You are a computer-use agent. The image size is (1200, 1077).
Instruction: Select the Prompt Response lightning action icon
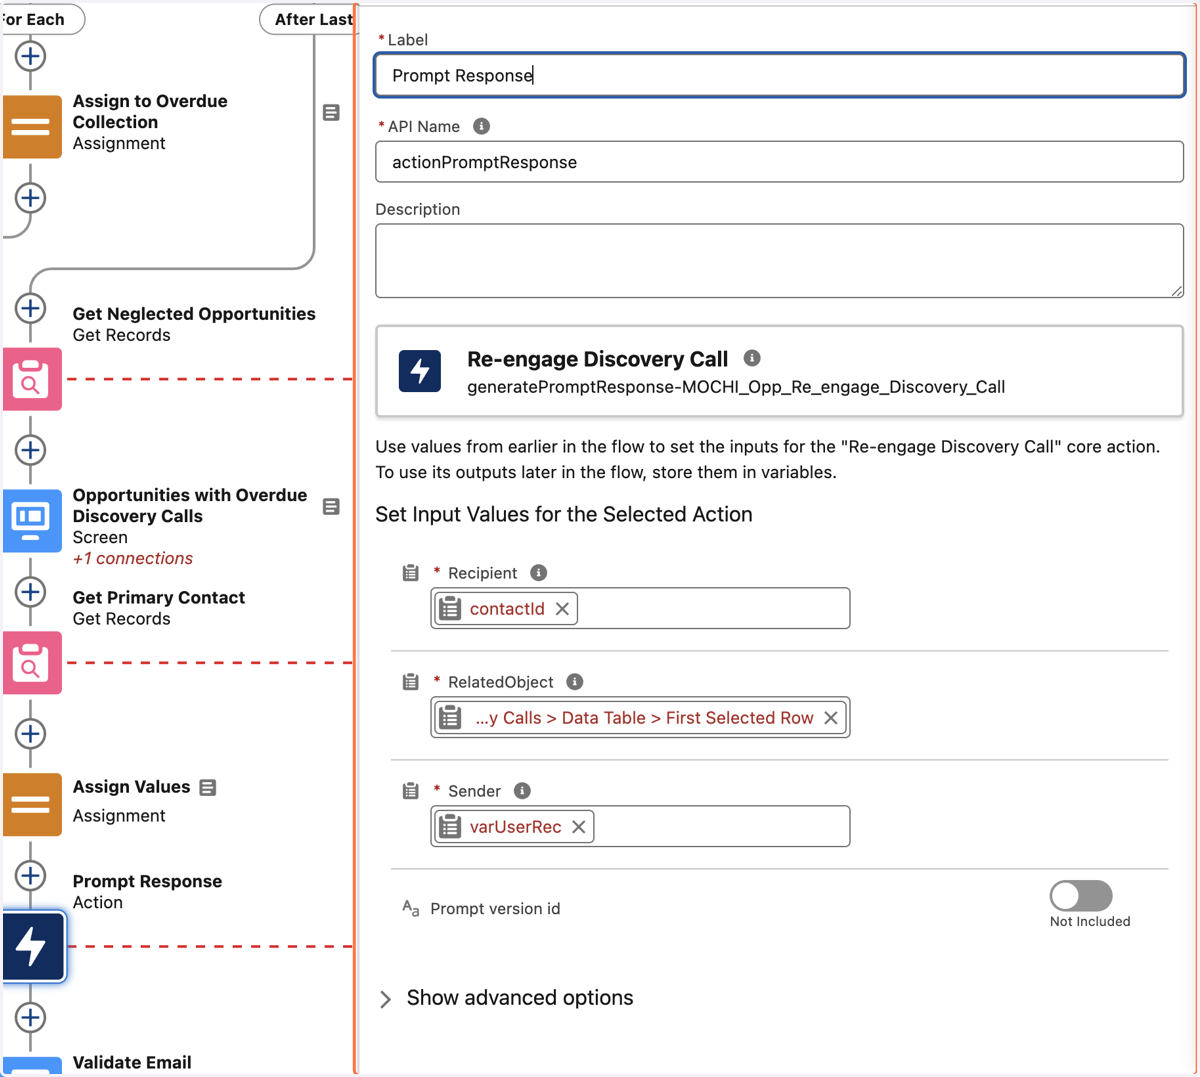click(x=33, y=946)
